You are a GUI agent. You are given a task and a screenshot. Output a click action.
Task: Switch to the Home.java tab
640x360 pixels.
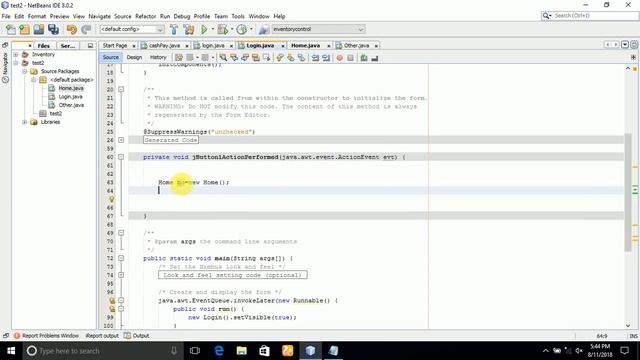click(305, 46)
